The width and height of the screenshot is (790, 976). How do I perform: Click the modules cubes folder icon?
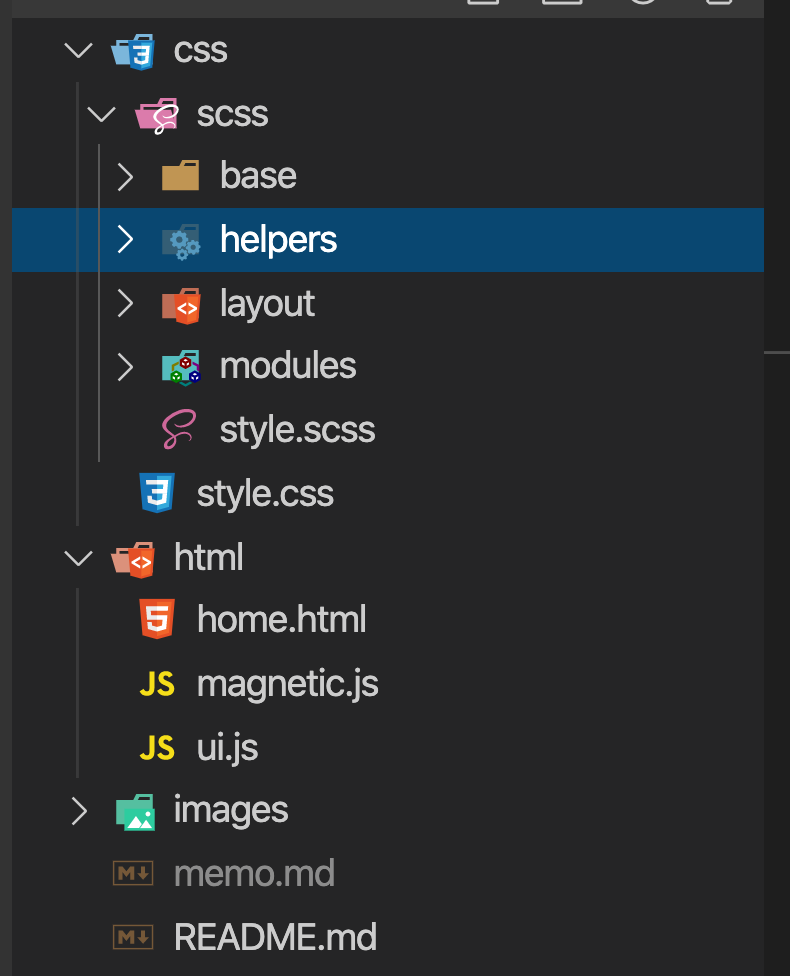181,368
